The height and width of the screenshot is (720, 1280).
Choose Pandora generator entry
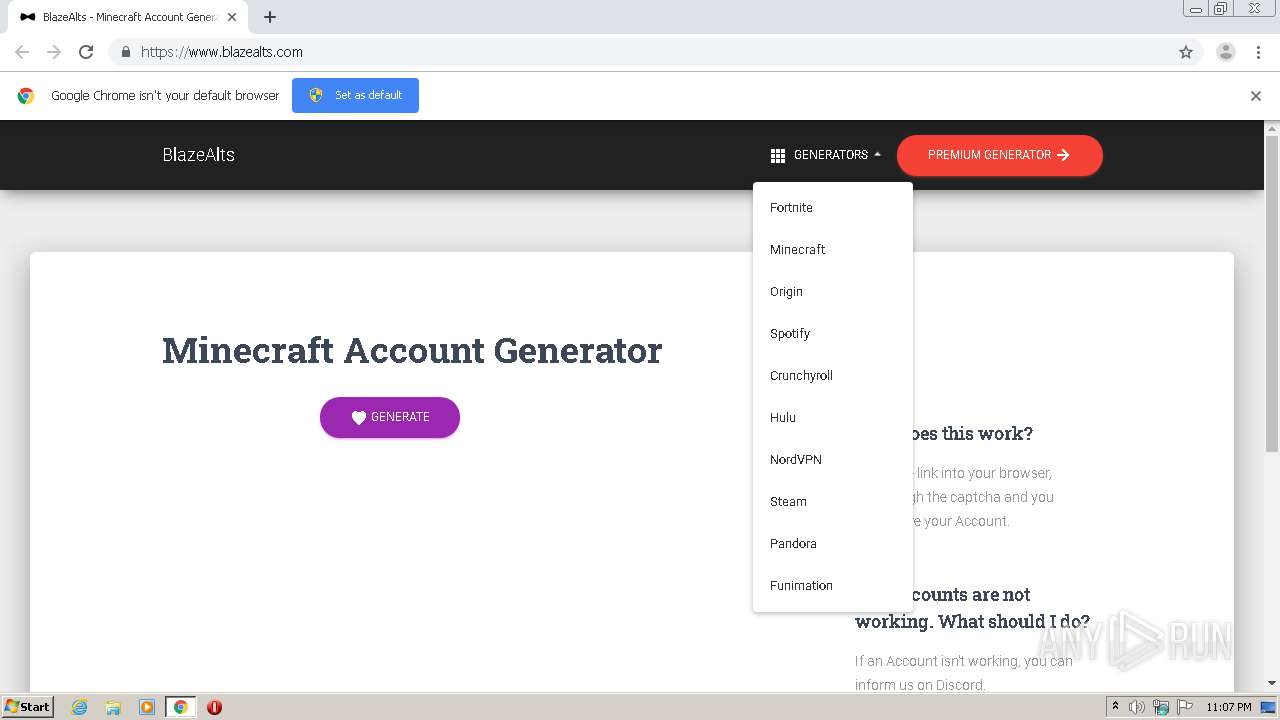click(833, 544)
